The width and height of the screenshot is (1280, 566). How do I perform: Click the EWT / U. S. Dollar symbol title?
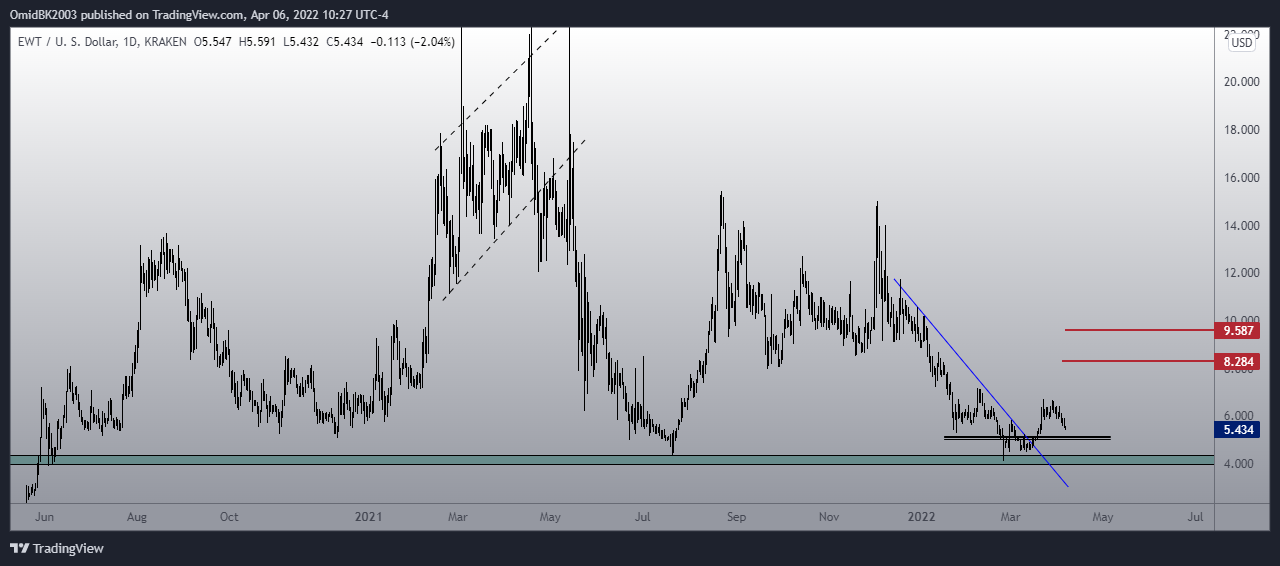click(67, 42)
